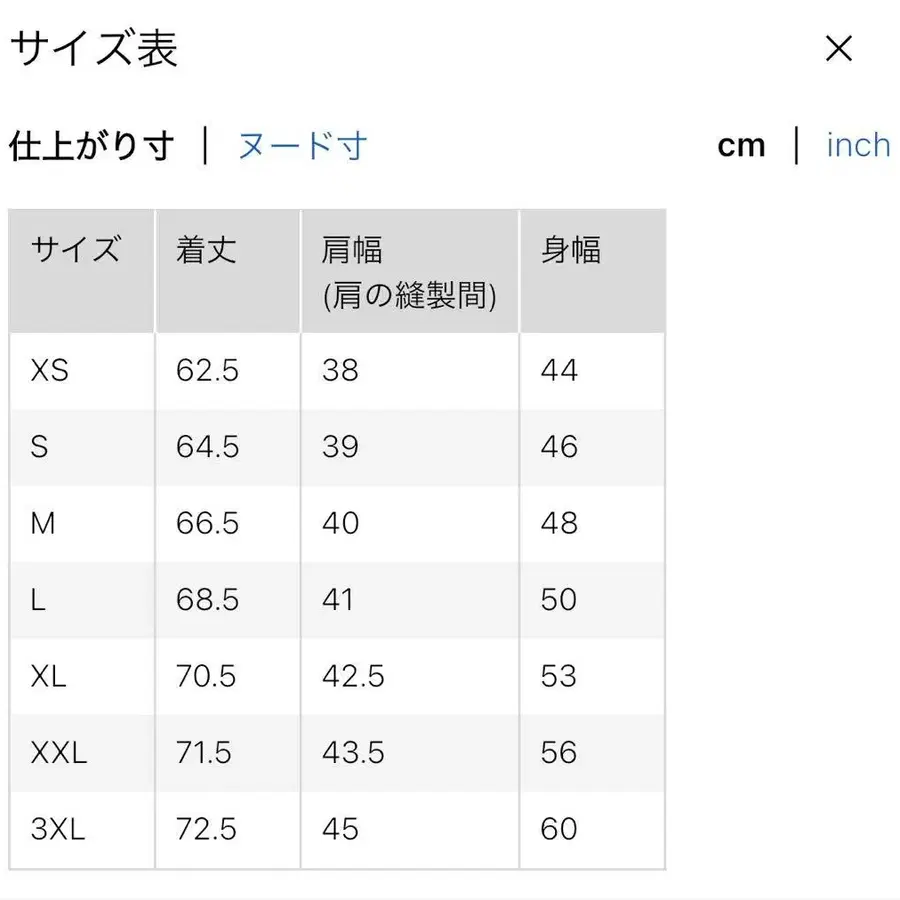Click the サイズ表 title
Screen dimensions: 900x900
pyautogui.click(x=95, y=49)
